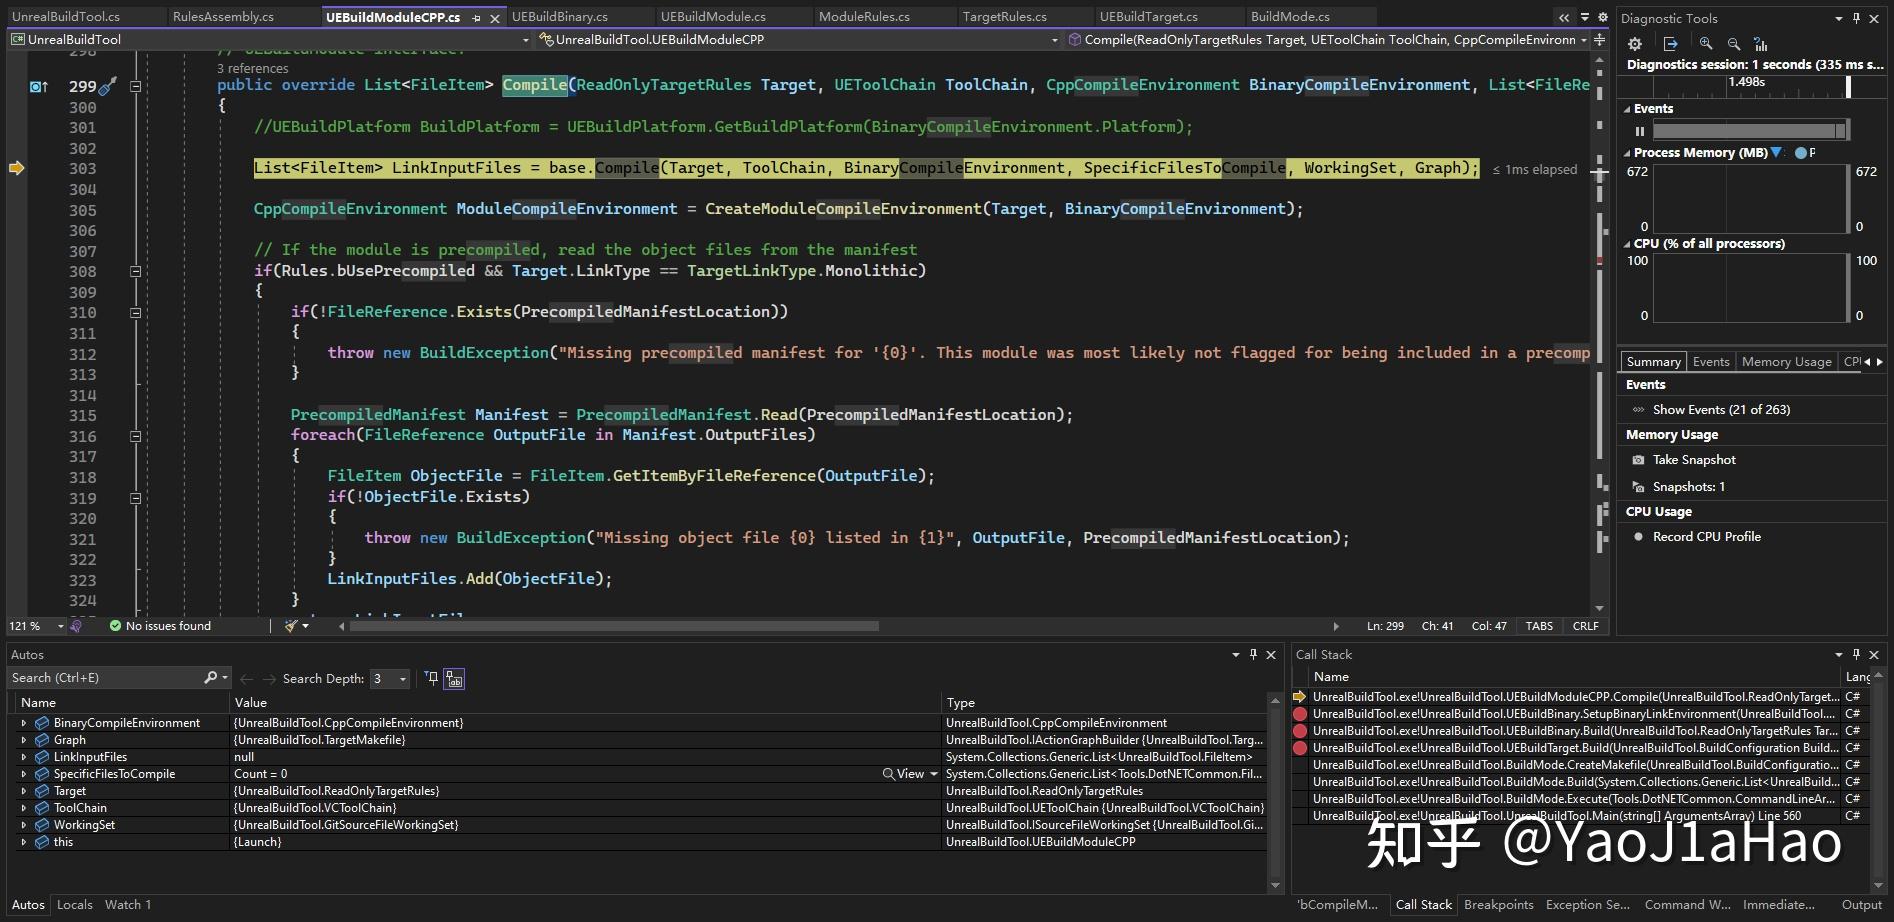
Task: Expand the SpecificFilesToCompile variable in Autos
Action: tap(24, 773)
